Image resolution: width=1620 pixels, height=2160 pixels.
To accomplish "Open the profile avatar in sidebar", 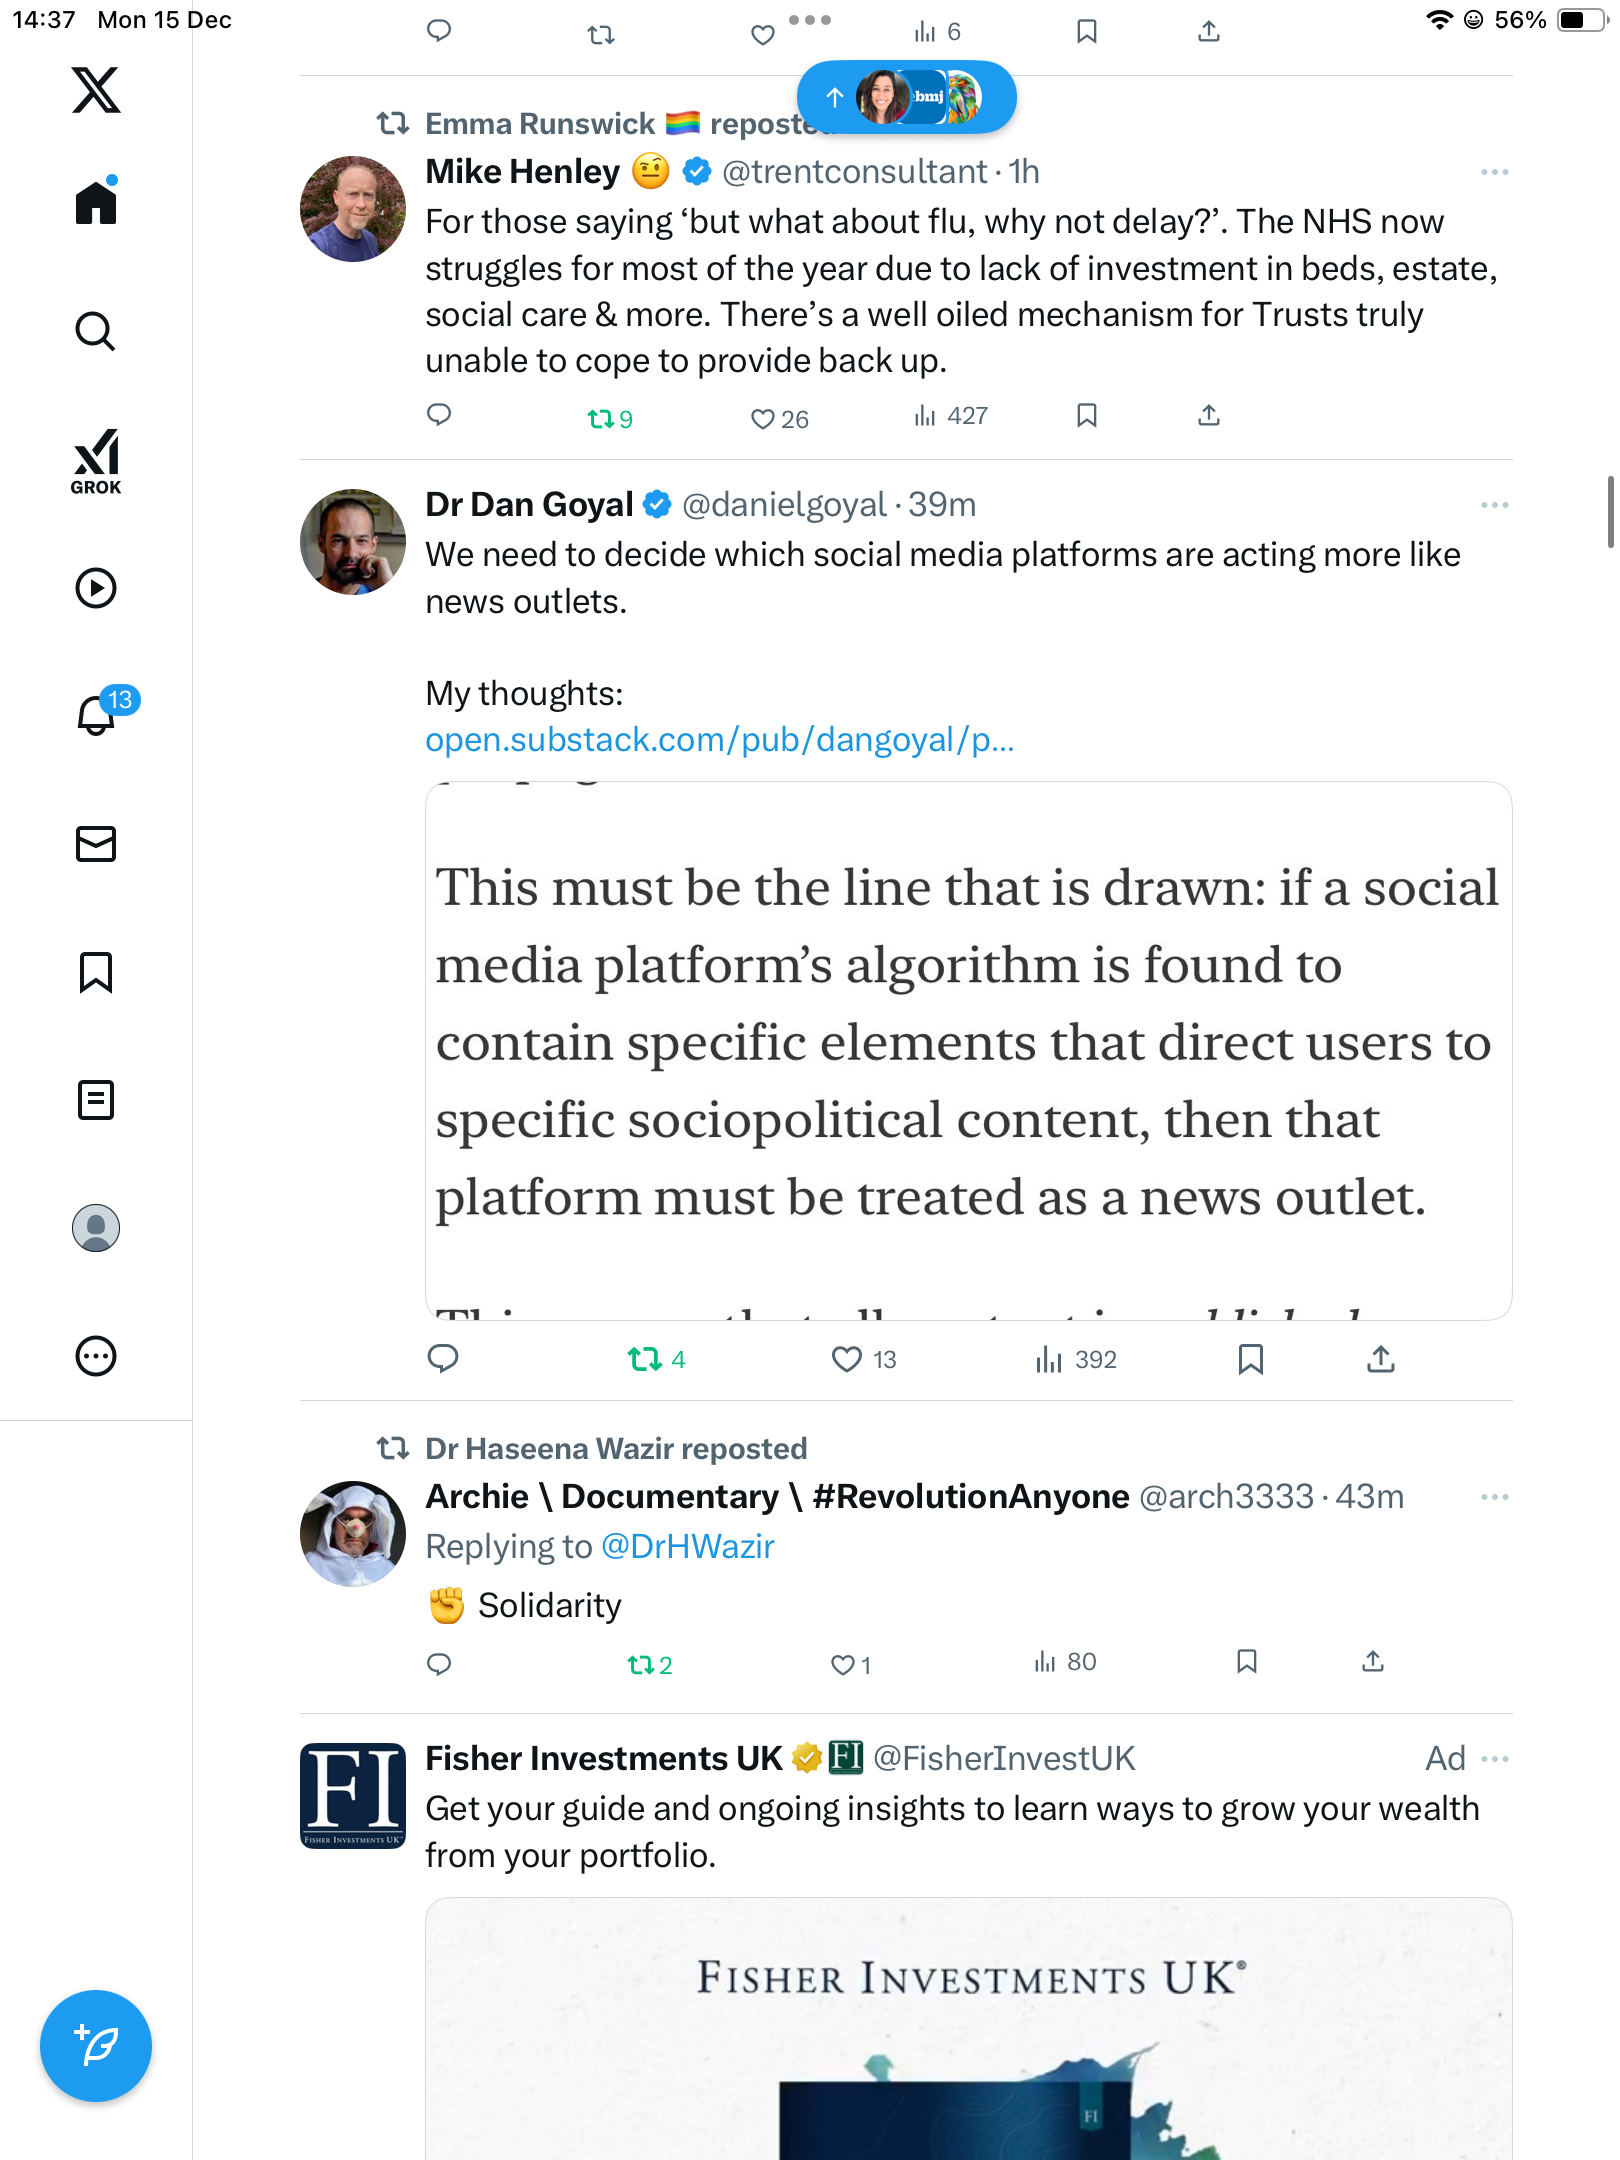I will pyautogui.click(x=96, y=1228).
